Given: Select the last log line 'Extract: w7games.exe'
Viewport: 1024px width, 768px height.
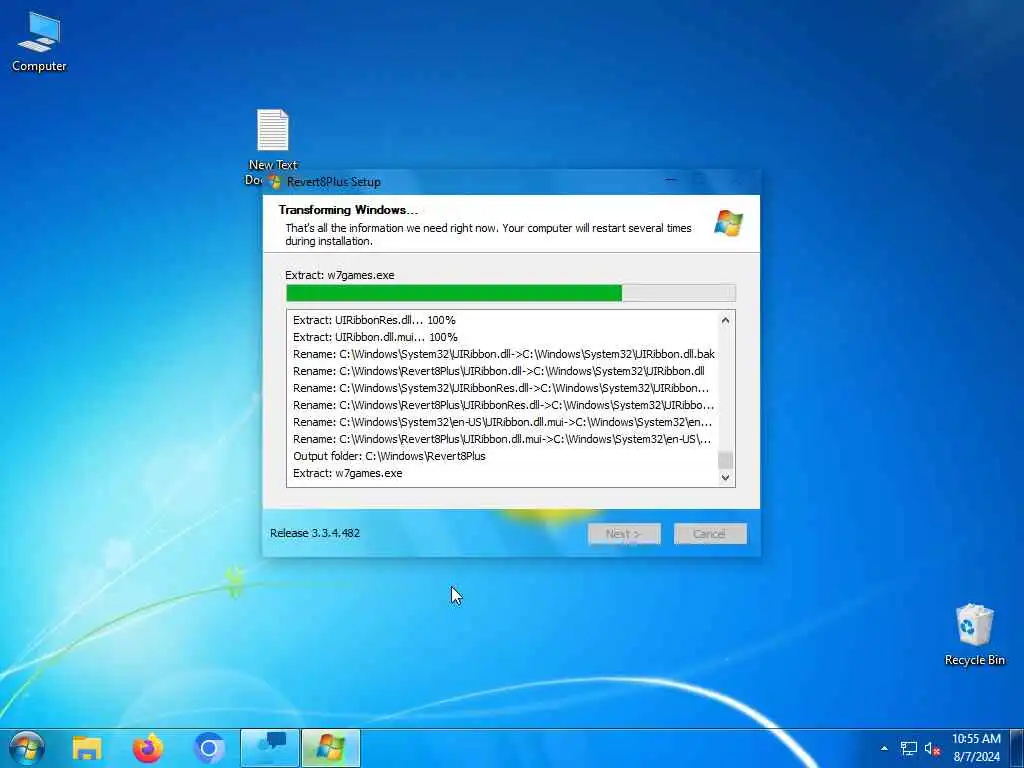Looking at the screenshot, I should coord(347,473).
